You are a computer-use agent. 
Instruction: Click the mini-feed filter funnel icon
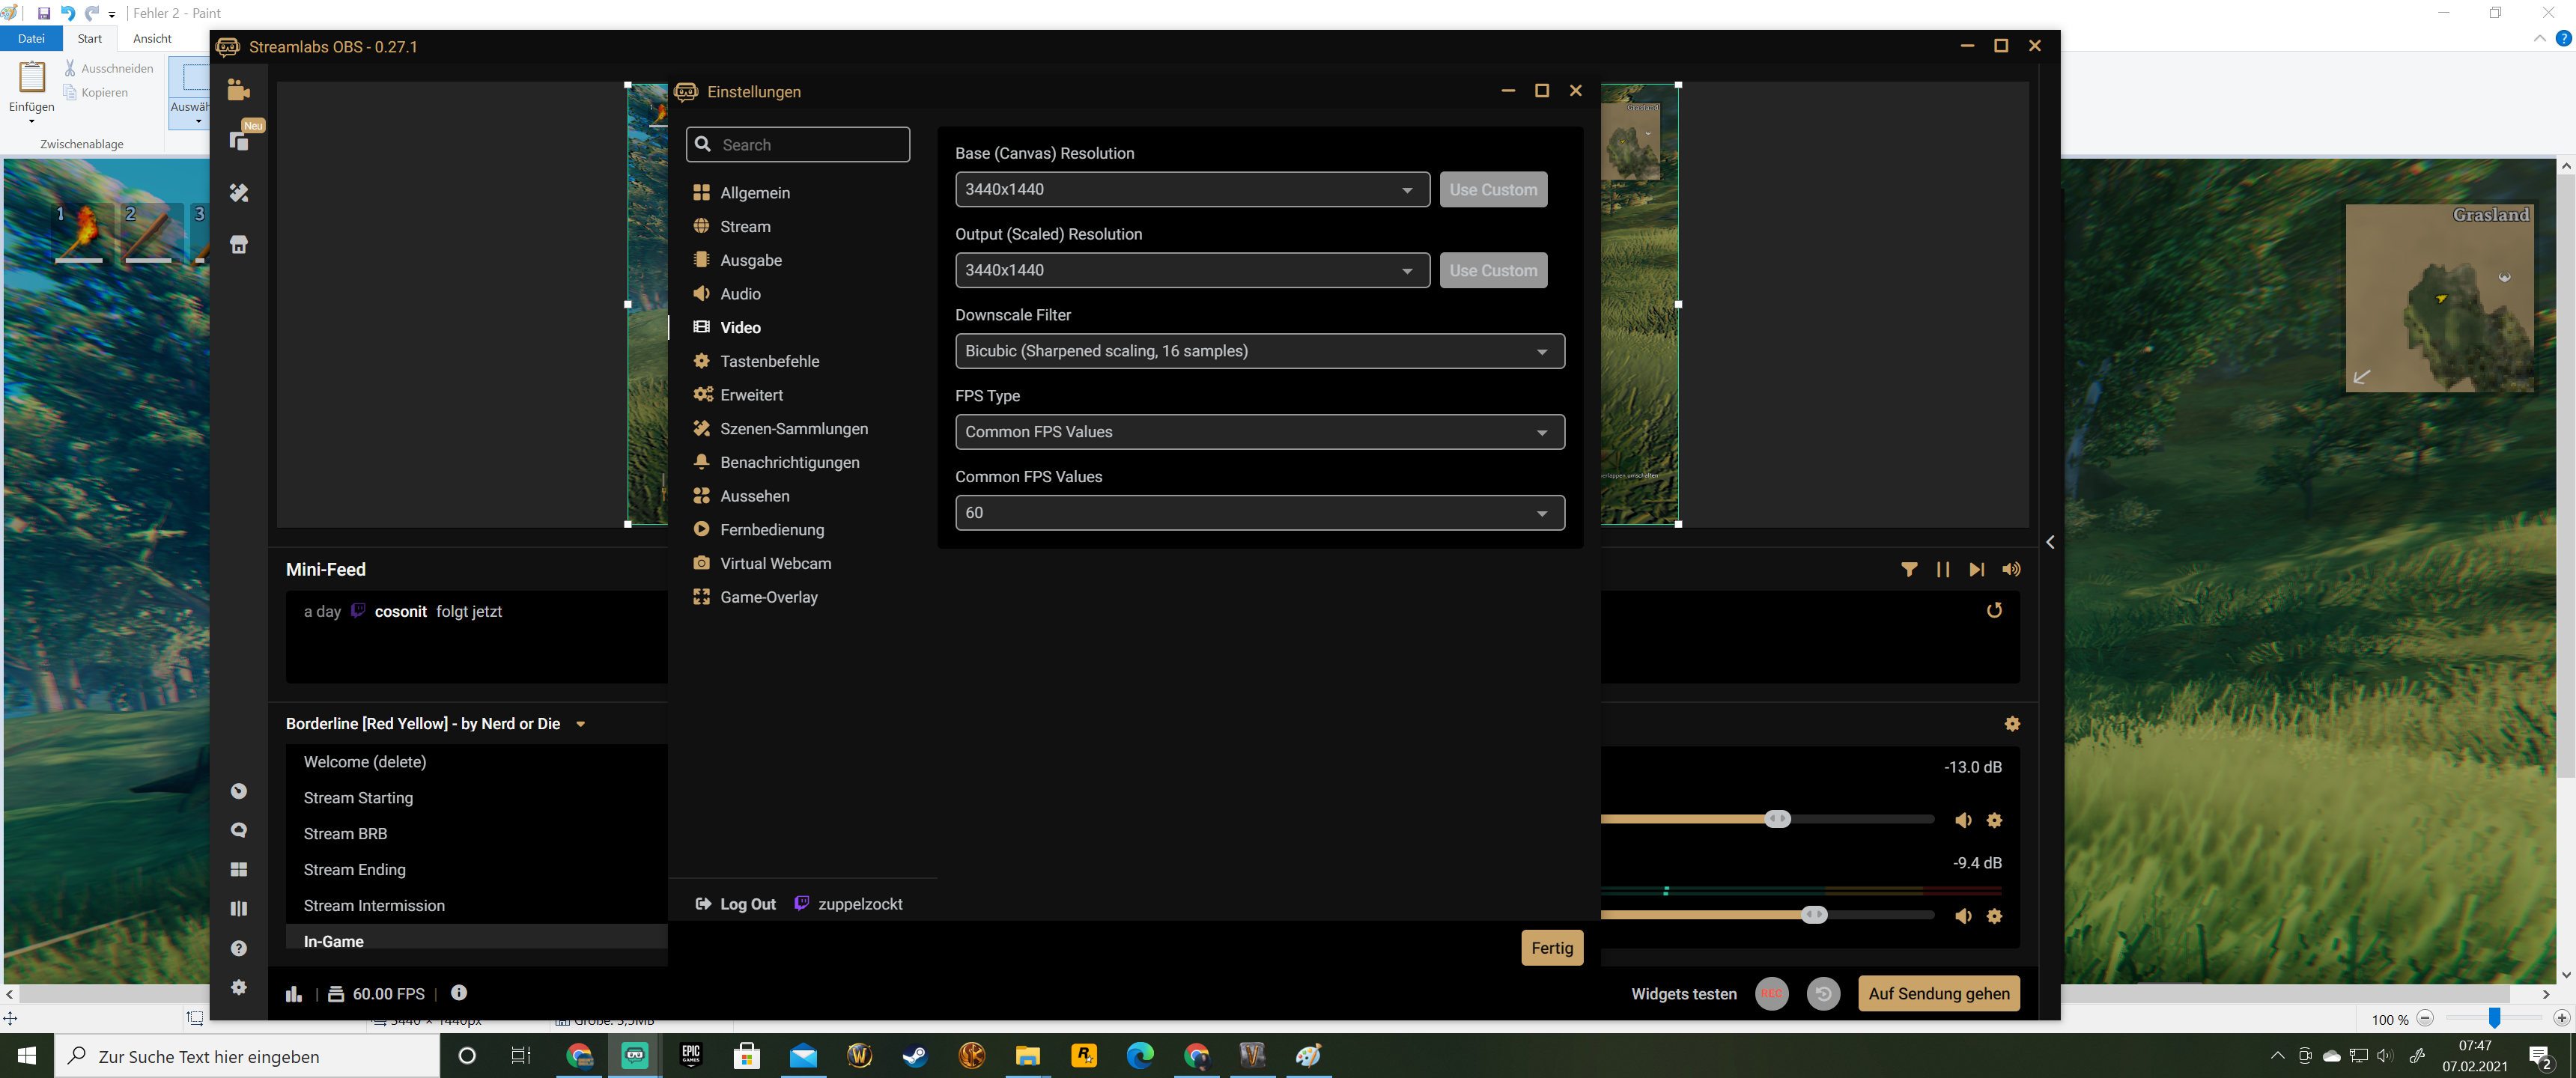[x=1909, y=569]
